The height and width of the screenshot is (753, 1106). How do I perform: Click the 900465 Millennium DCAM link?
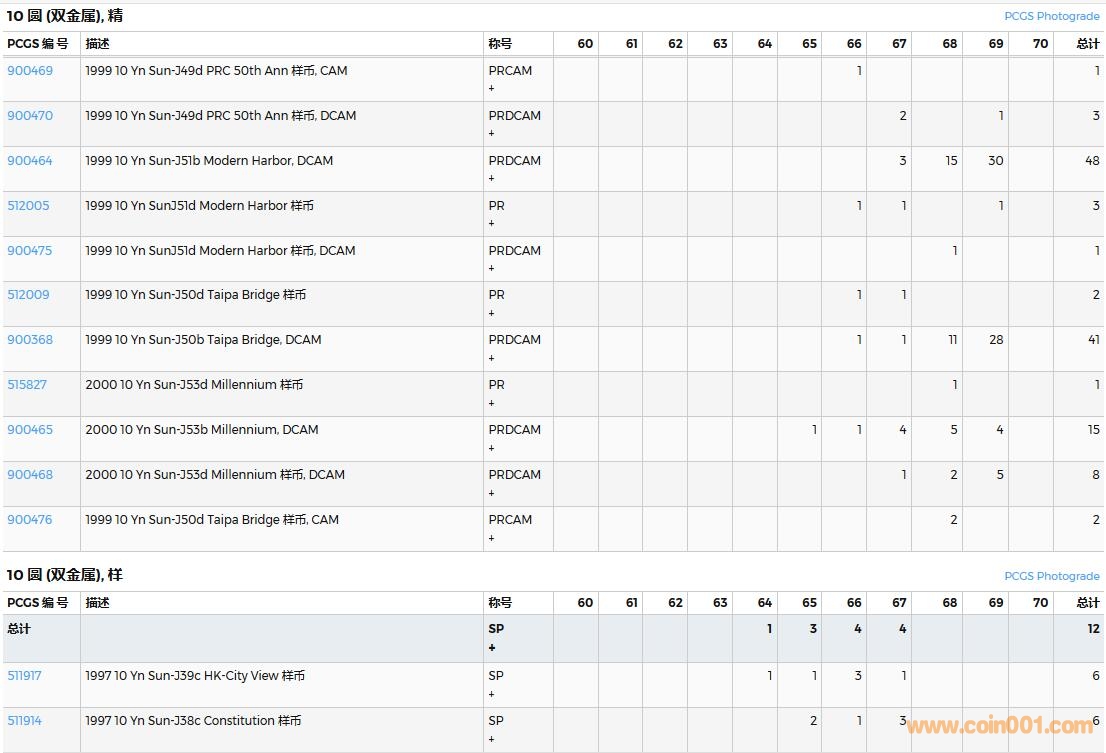(30, 430)
